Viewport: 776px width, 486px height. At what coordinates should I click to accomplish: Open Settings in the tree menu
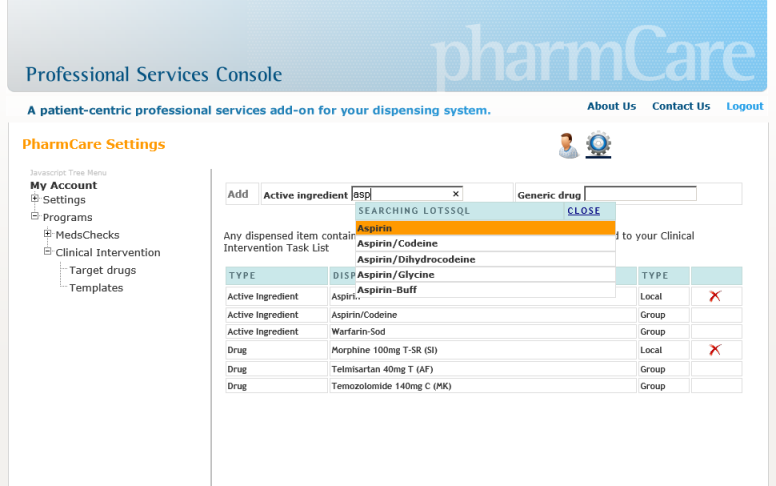[x=64, y=200]
